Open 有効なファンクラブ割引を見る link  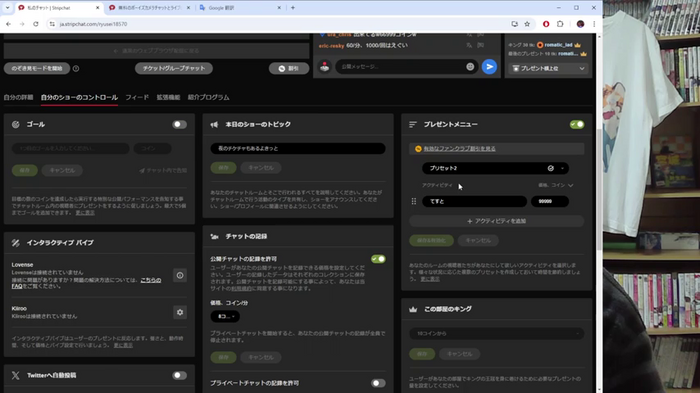pos(459,149)
